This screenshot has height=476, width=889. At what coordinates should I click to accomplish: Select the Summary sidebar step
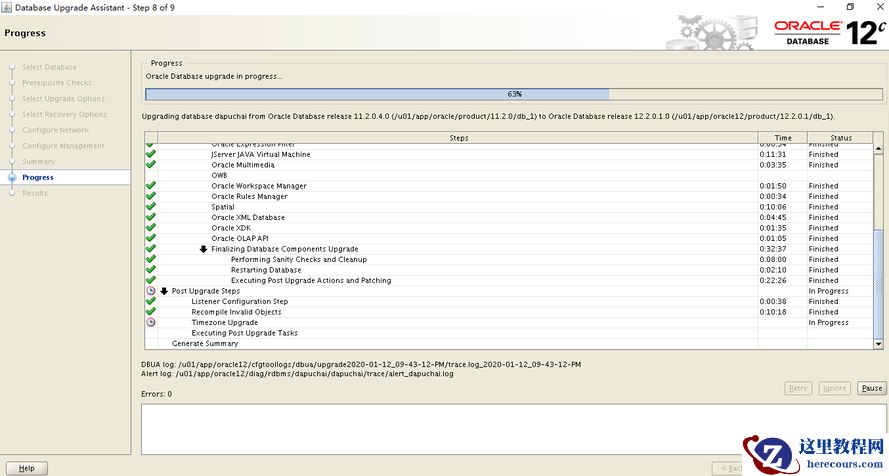38,162
